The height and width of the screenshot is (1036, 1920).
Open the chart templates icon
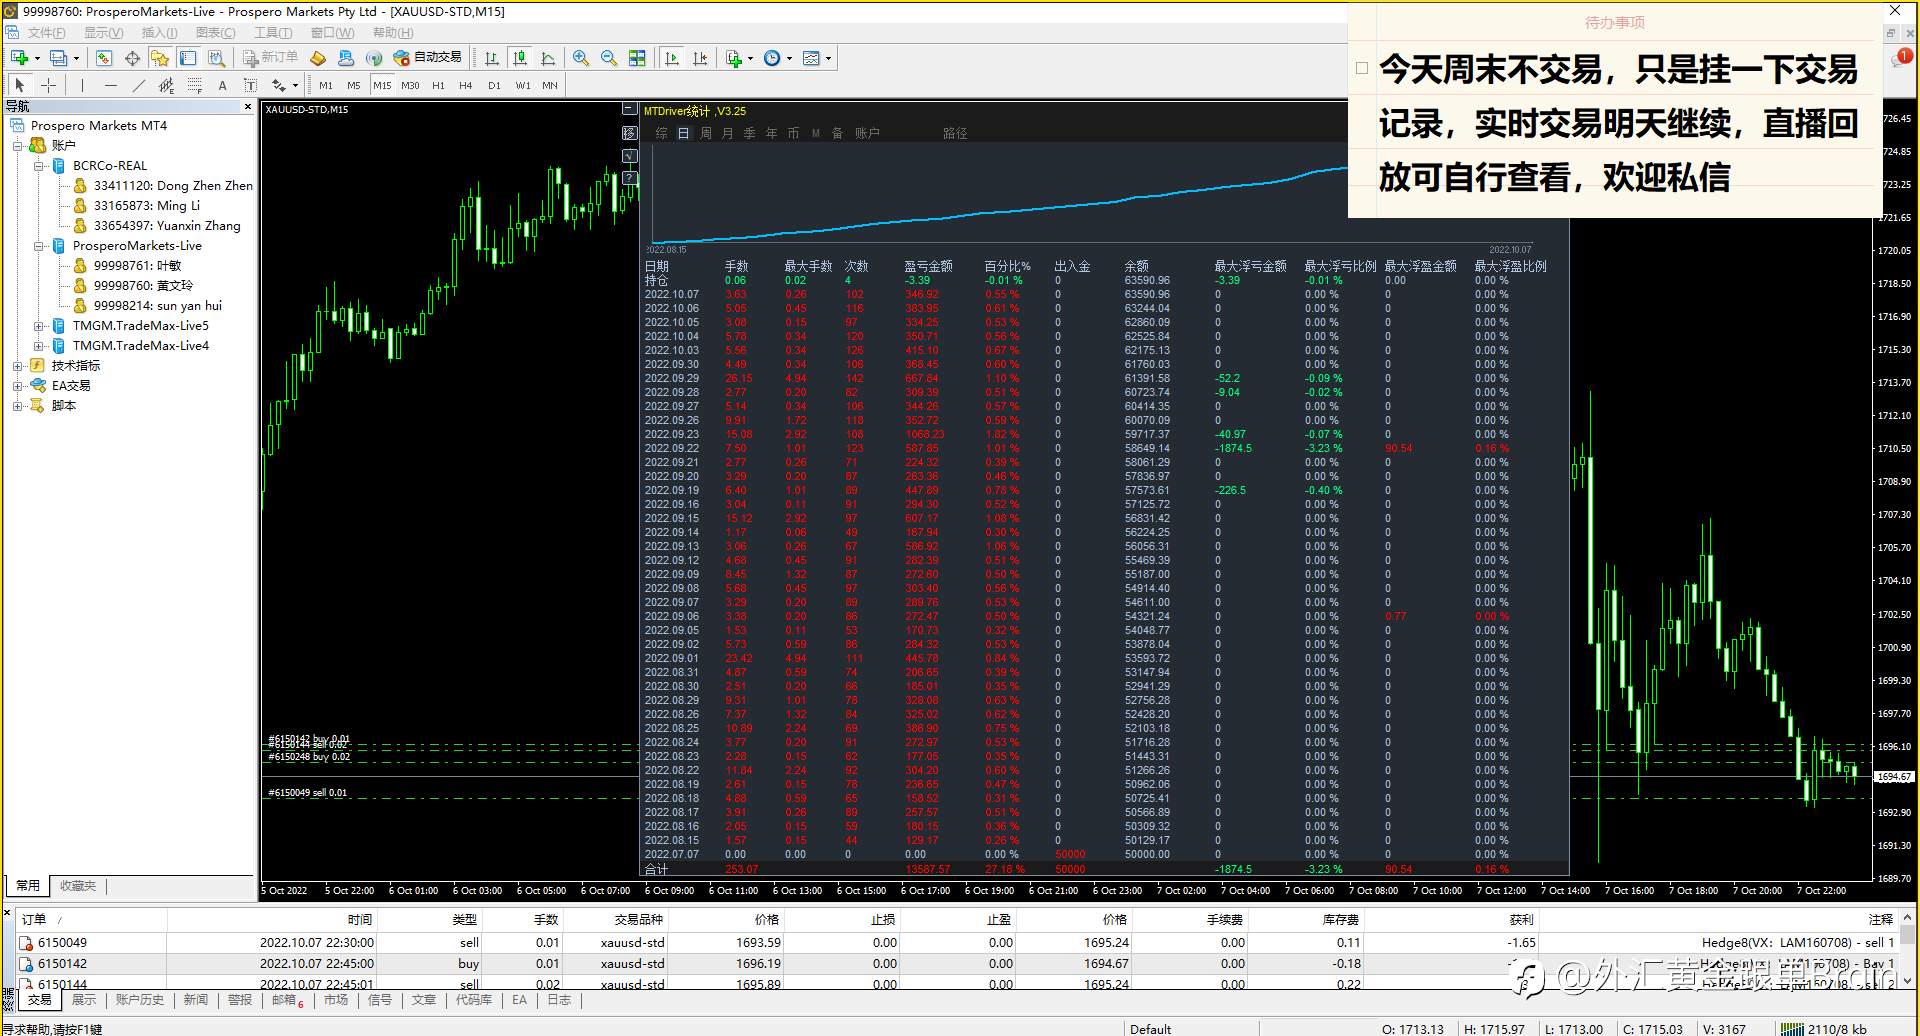pos(811,58)
